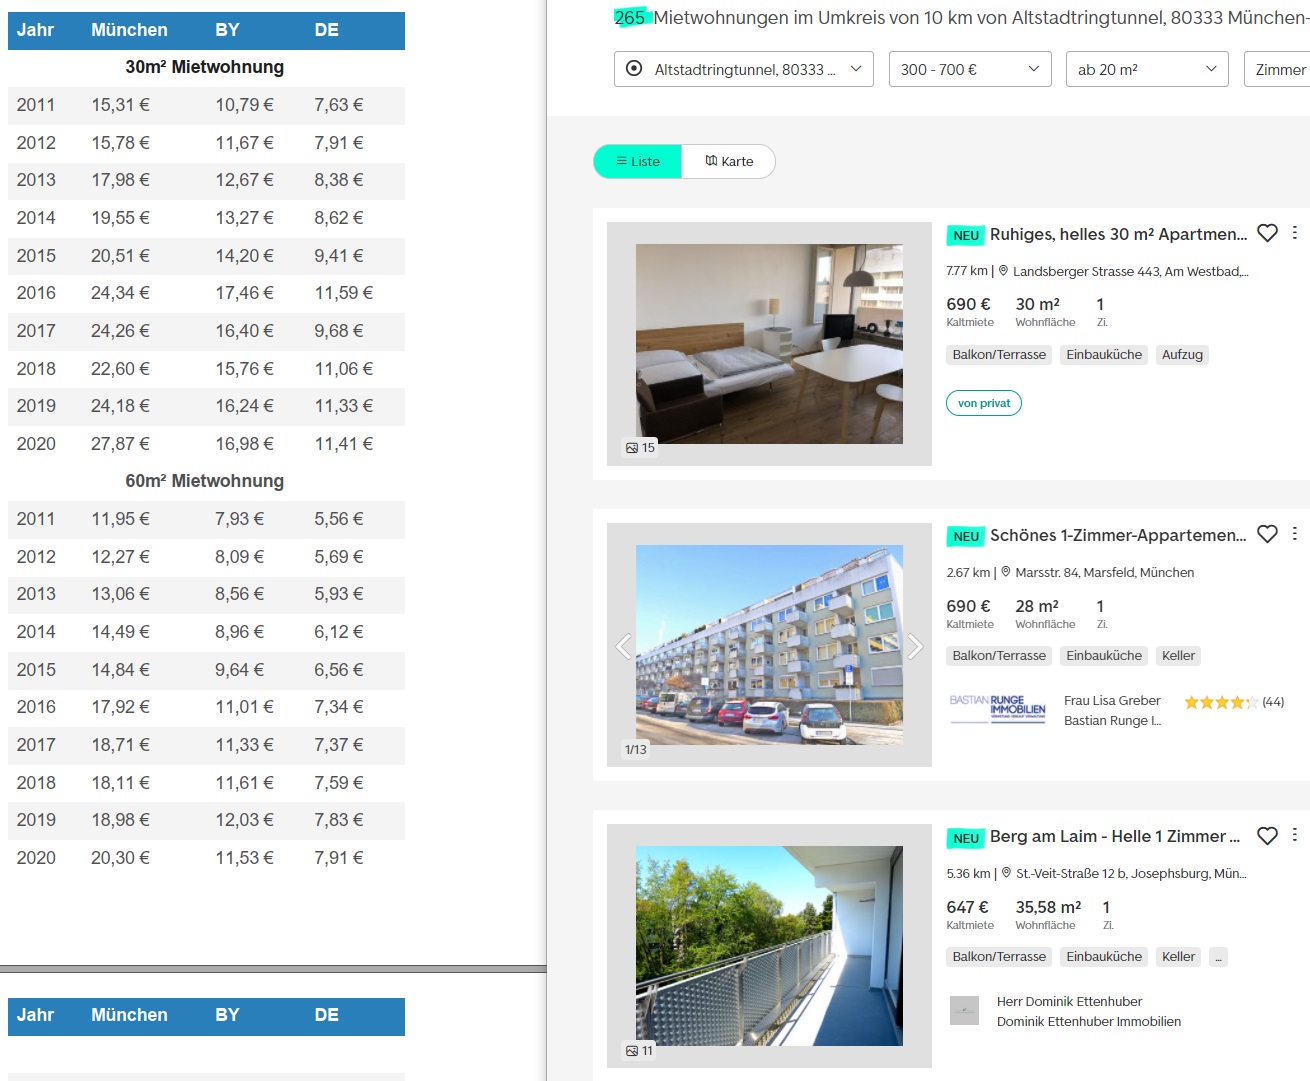Click the 647 € Kaltmiete price
Image resolution: width=1310 pixels, height=1081 pixels.
[x=967, y=907]
